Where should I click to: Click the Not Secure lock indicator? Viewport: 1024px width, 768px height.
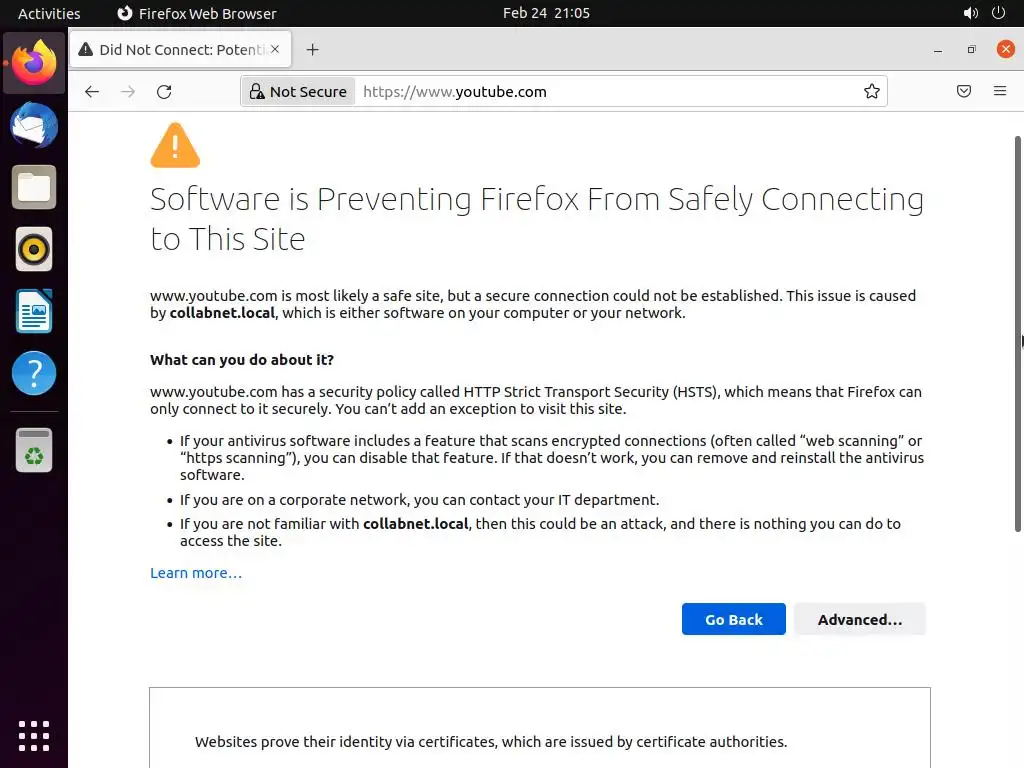coord(298,92)
